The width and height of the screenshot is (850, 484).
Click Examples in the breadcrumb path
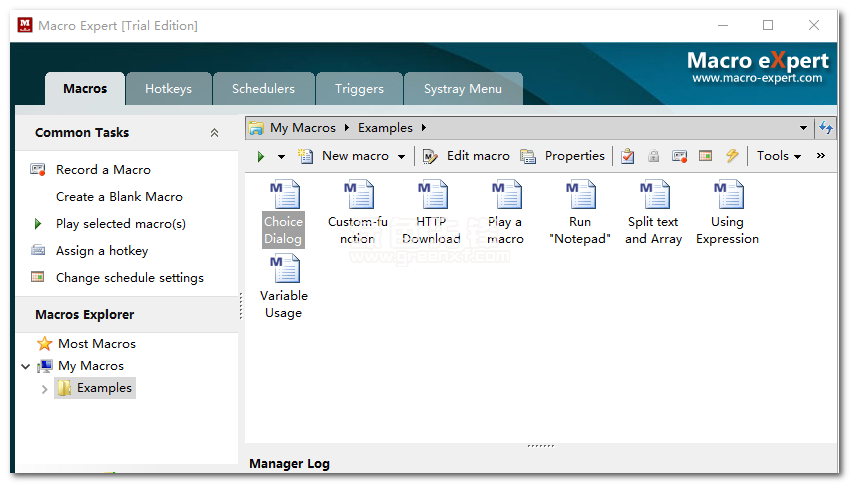pos(385,128)
